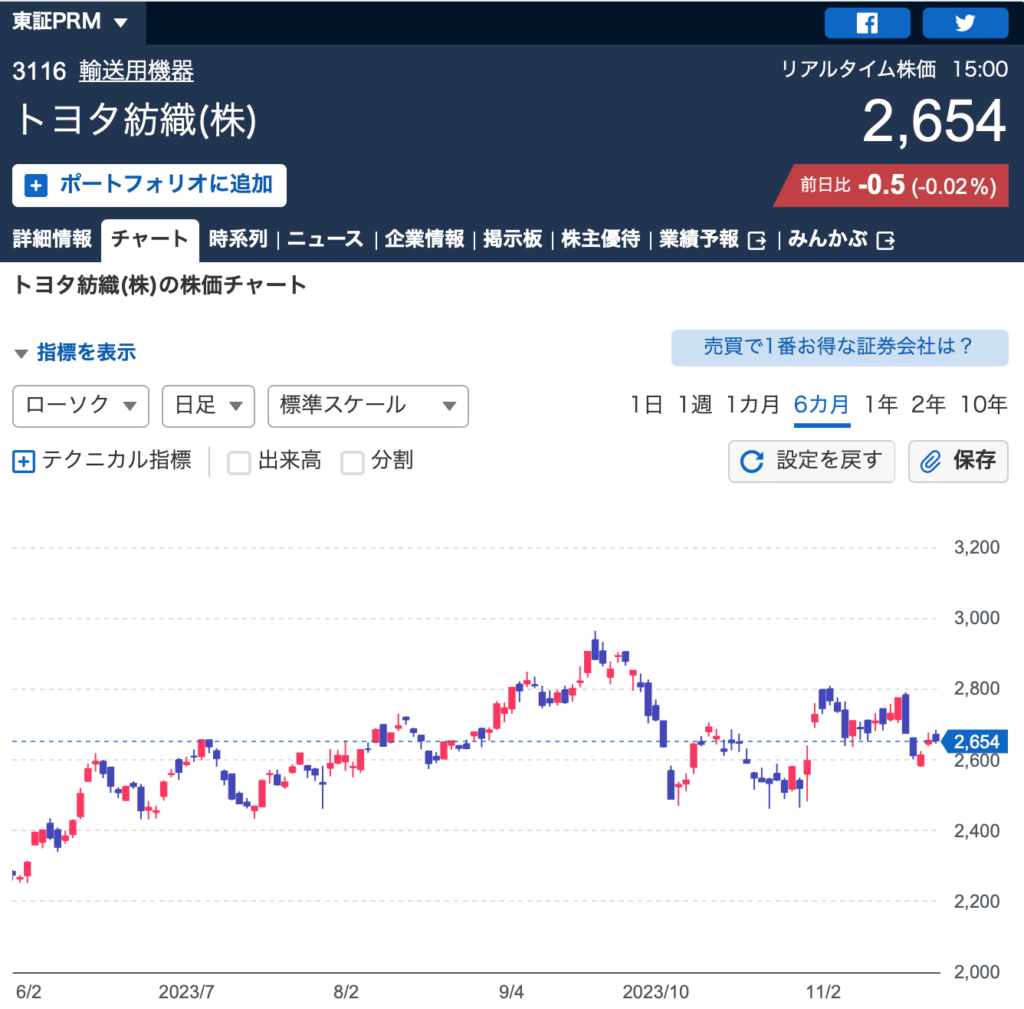Collapse the 指標を表示 section

point(22,353)
